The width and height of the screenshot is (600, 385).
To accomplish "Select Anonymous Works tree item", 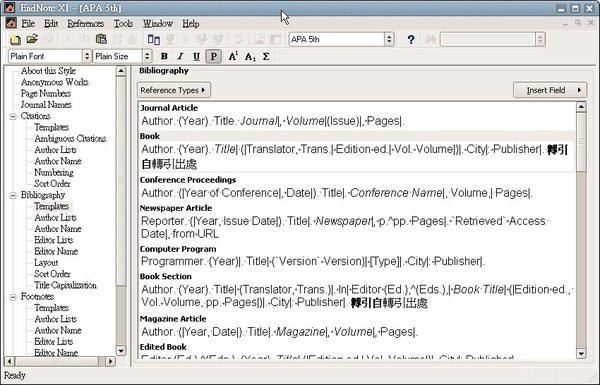I will tap(54, 82).
